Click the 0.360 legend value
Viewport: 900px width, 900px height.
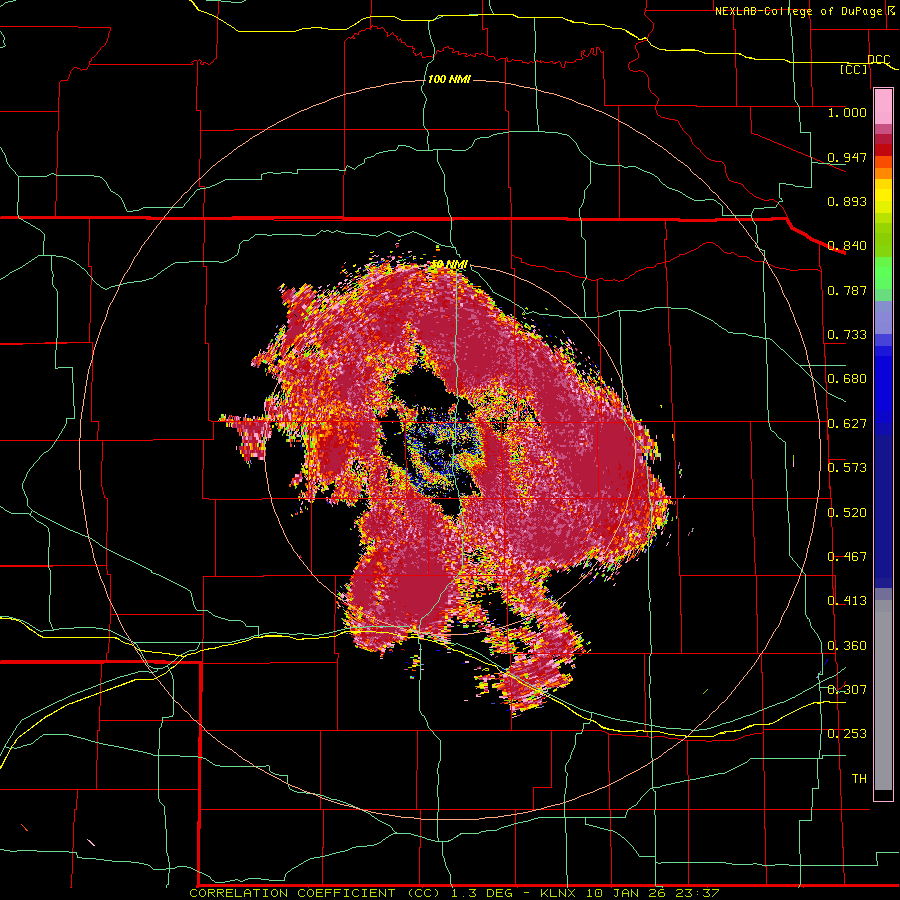pos(847,646)
